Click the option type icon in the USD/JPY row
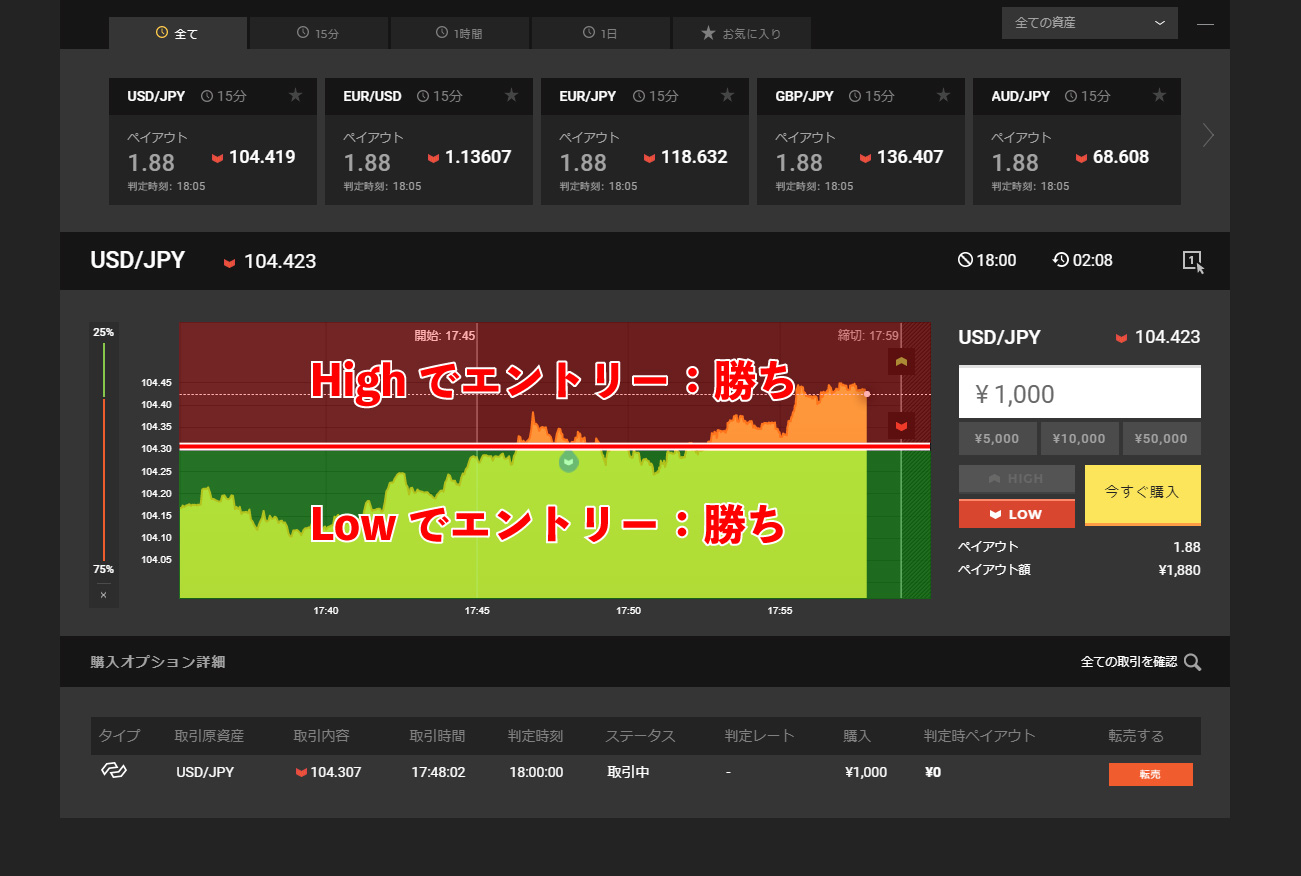The image size is (1301, 876). click(x=112, y=771)
